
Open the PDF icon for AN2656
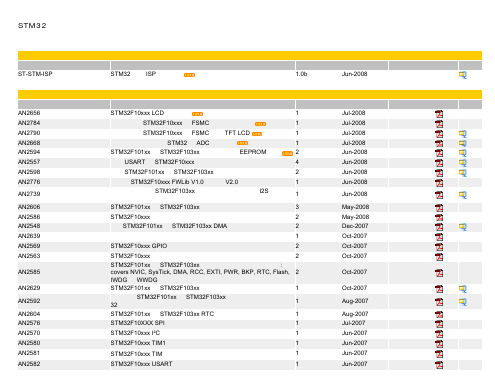(439, 114)
